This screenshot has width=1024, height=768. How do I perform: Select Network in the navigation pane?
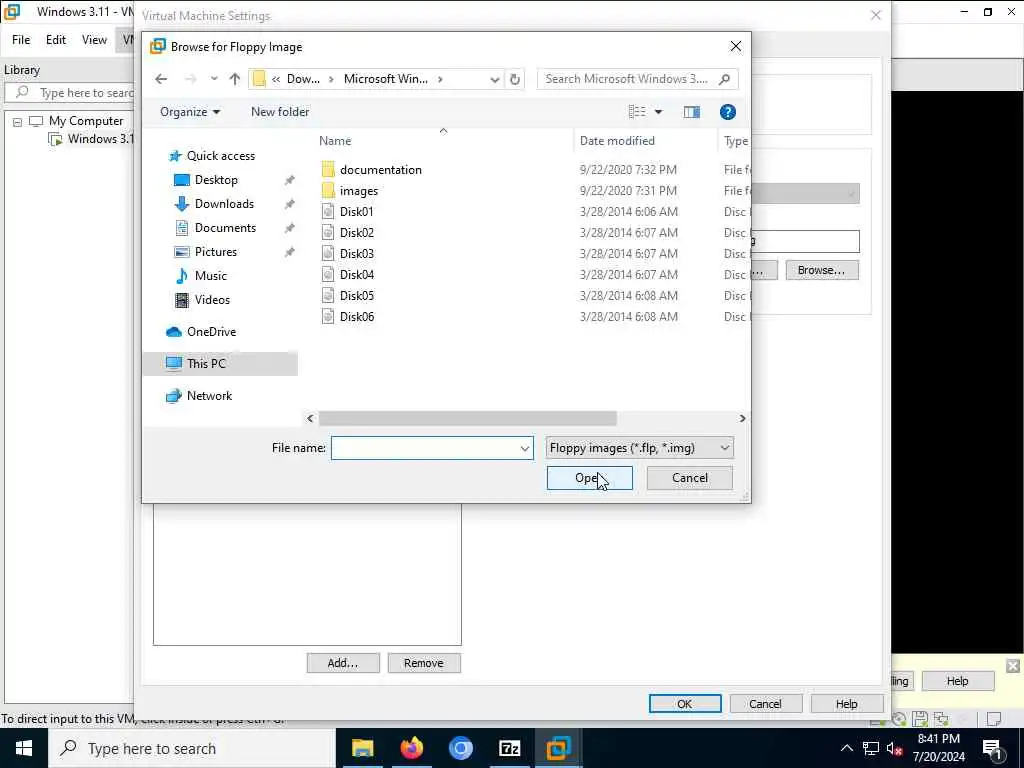(x=209, y=396)
